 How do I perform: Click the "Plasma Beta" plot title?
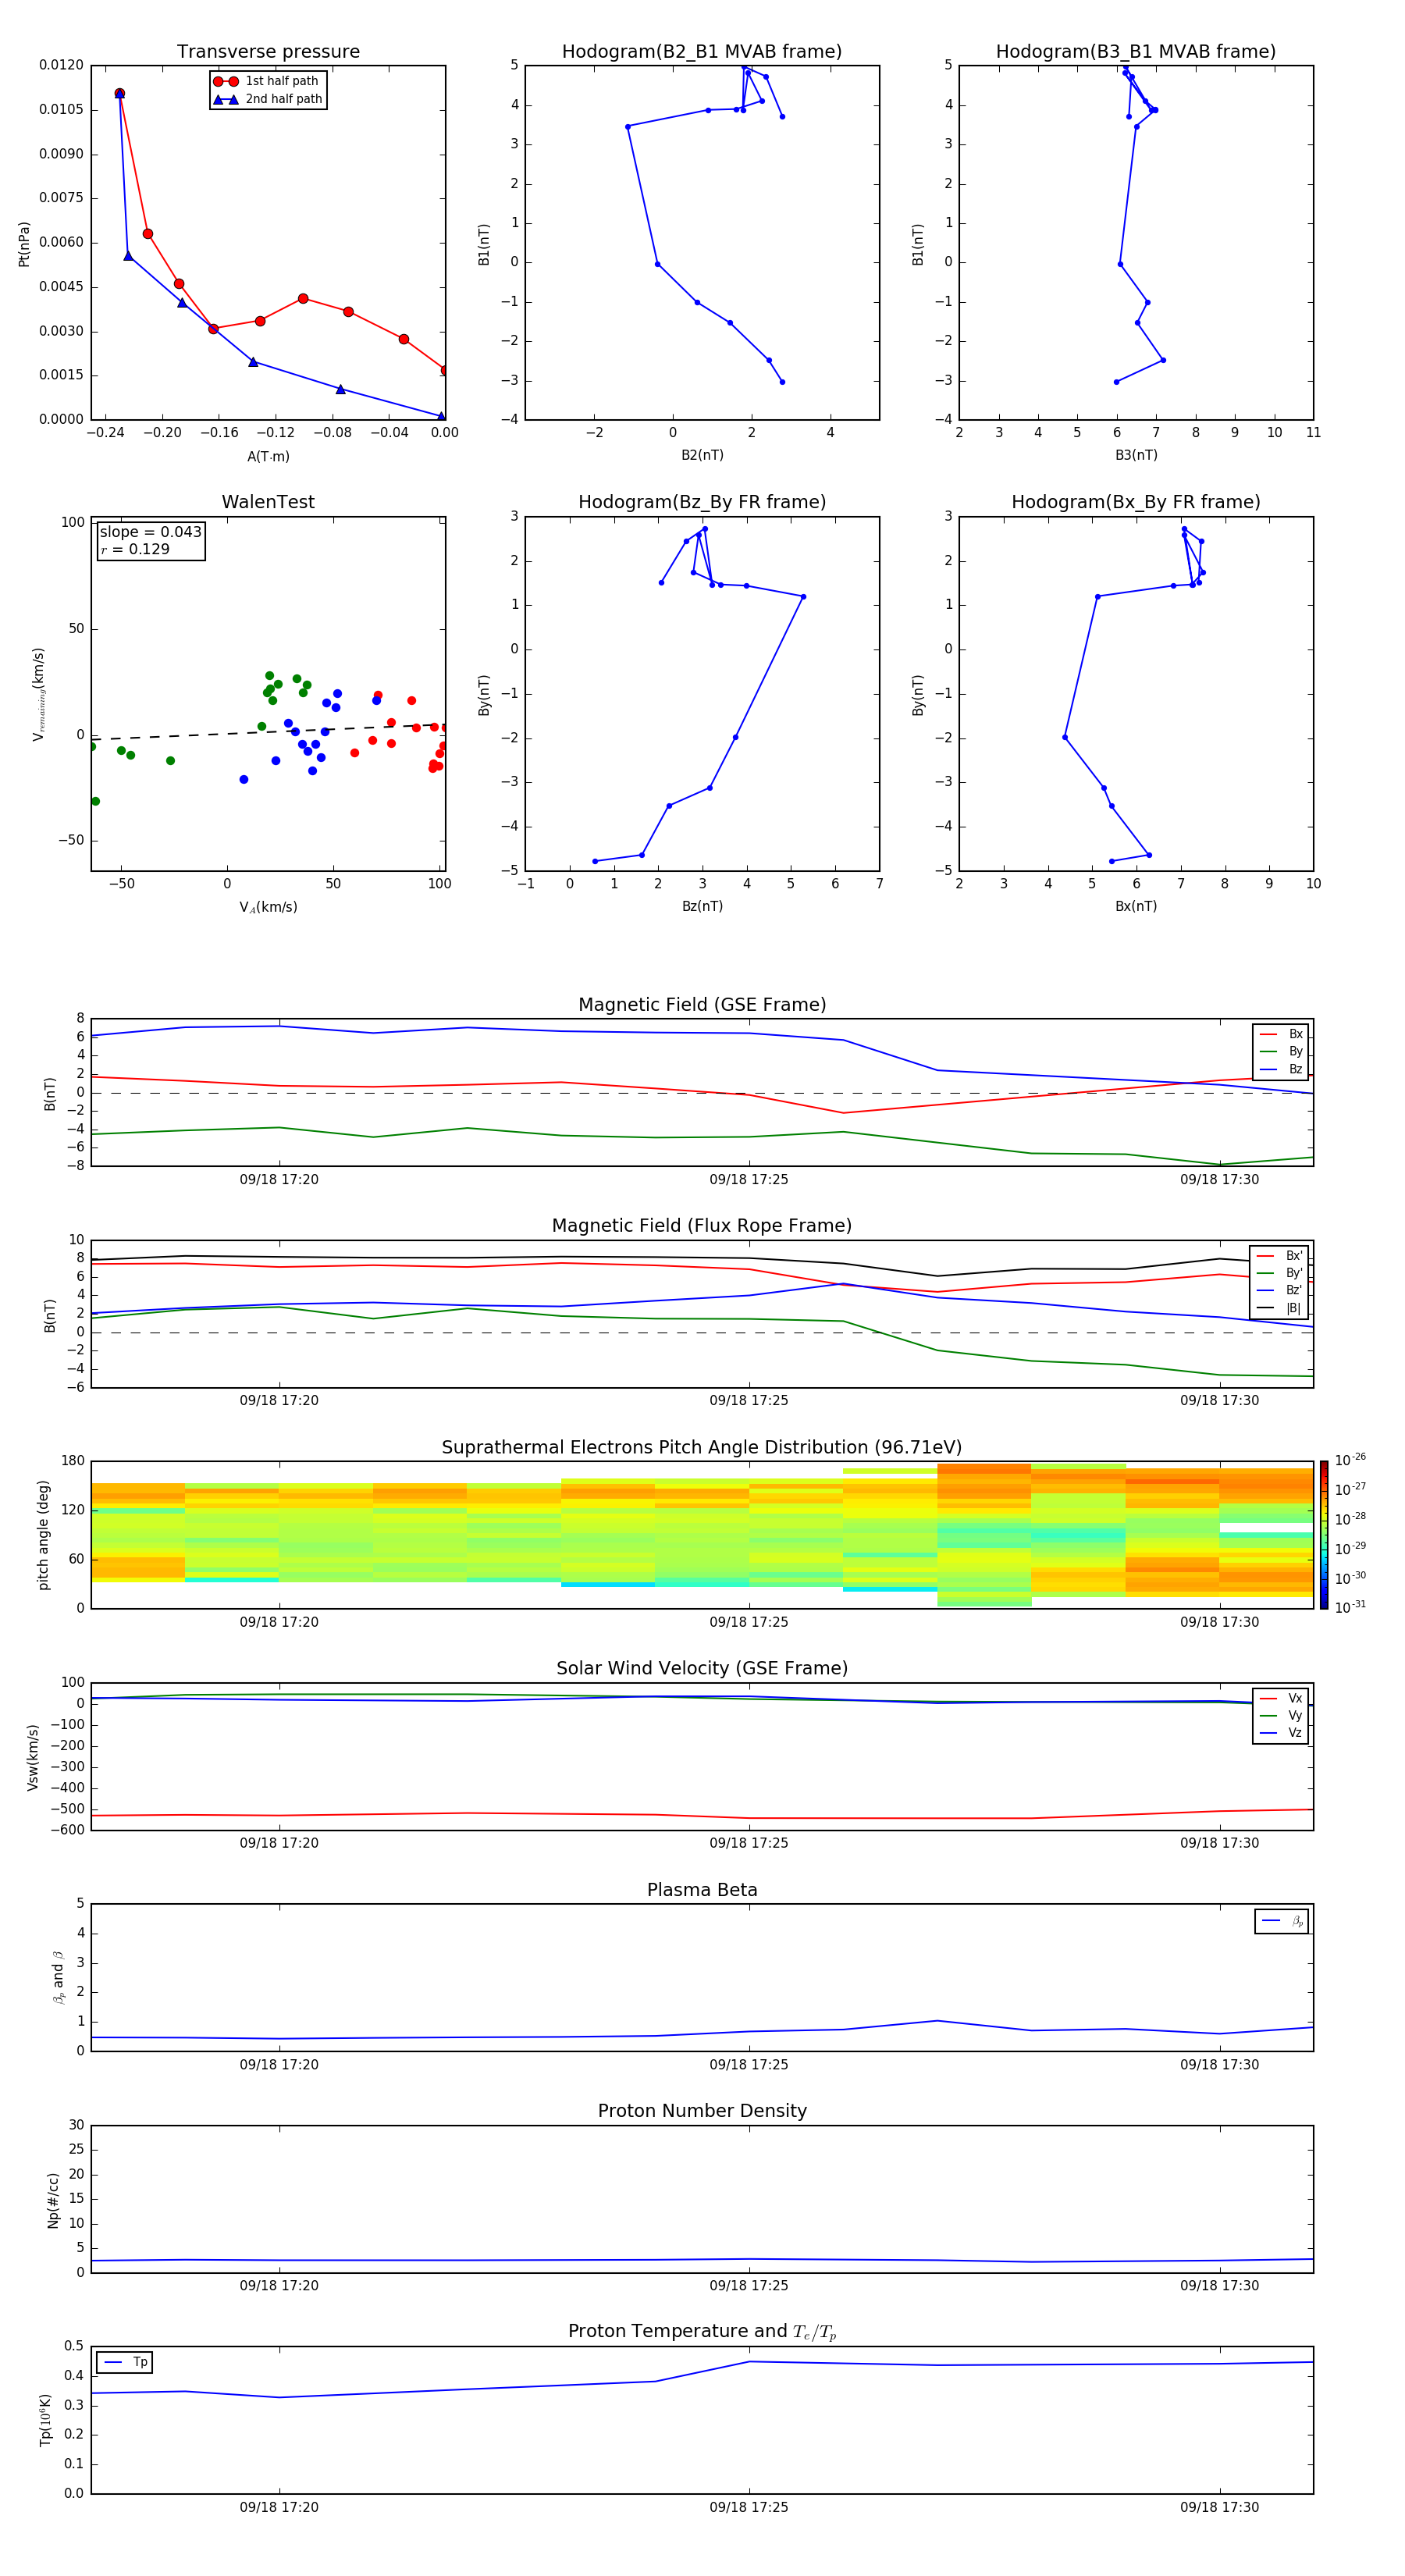pyautogui.click(x=702, y=1890)
